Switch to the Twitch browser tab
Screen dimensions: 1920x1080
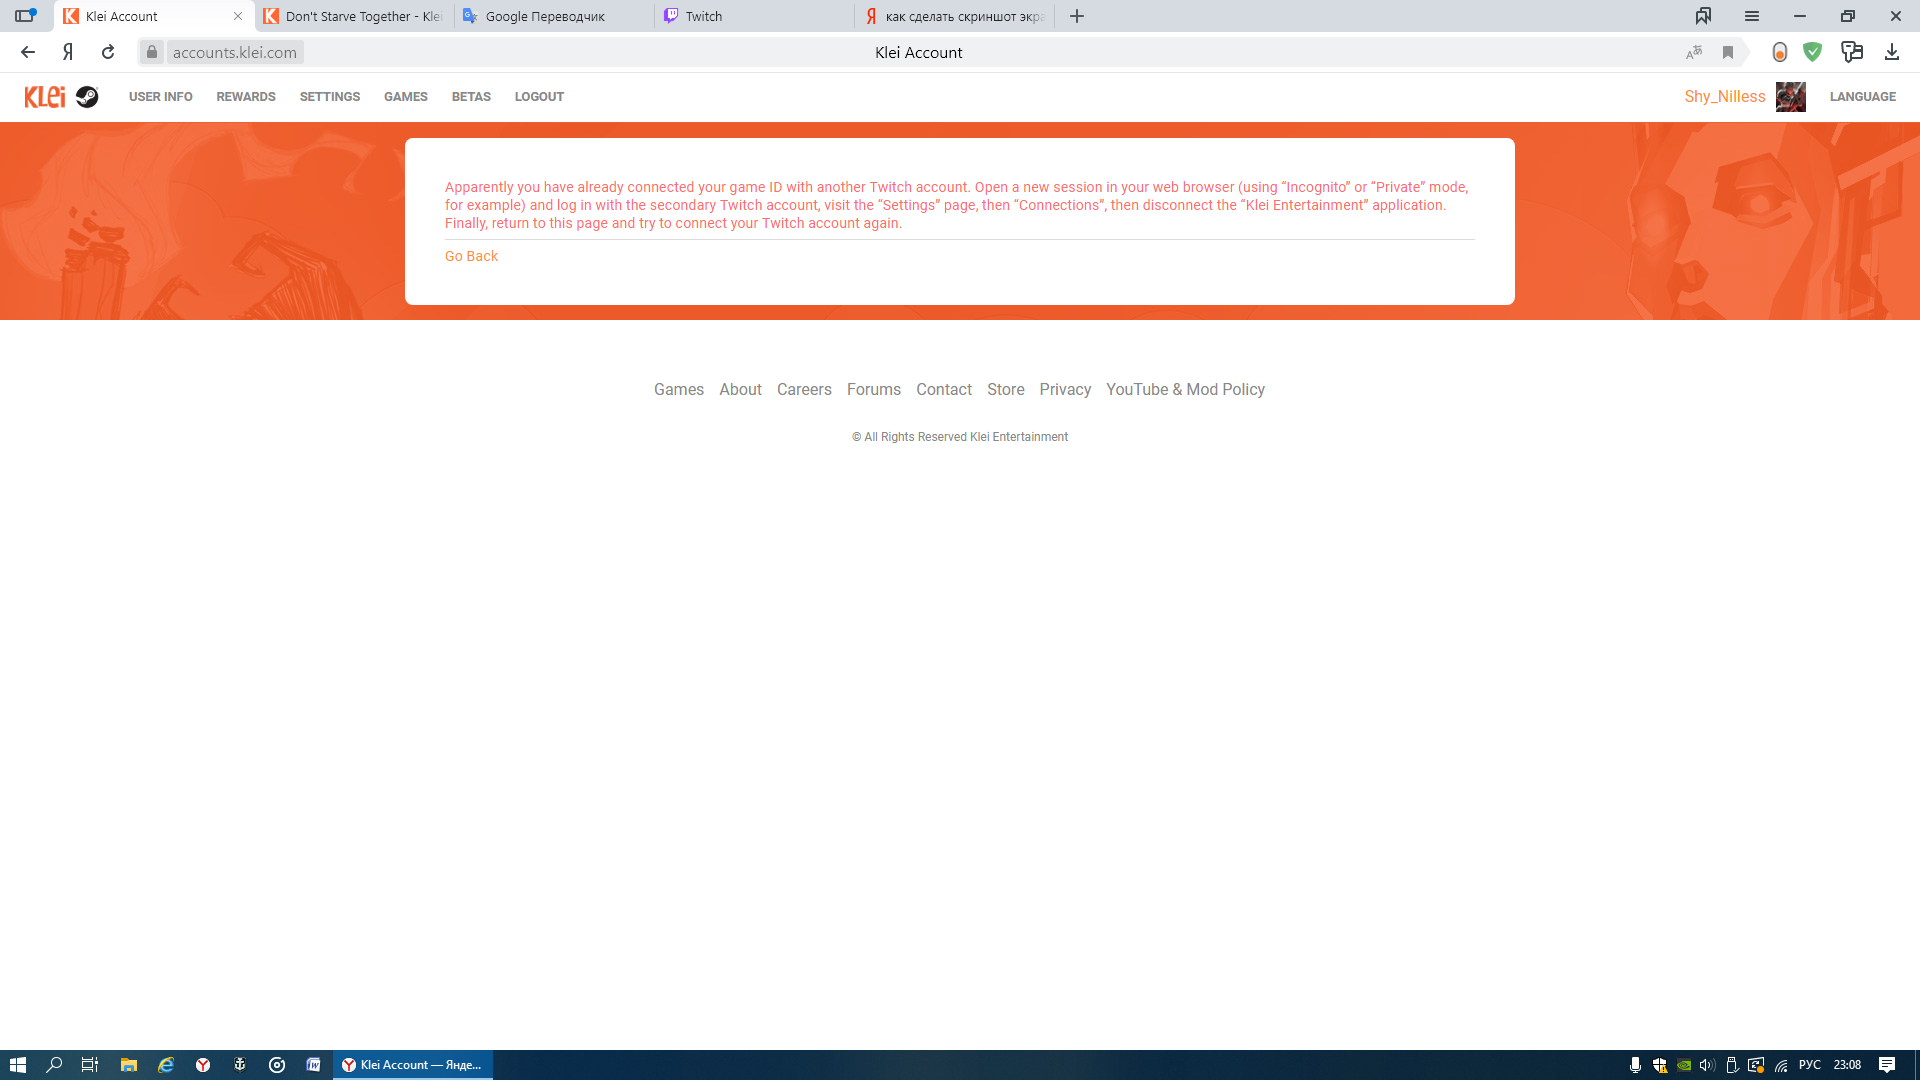(x=754, y=16)
